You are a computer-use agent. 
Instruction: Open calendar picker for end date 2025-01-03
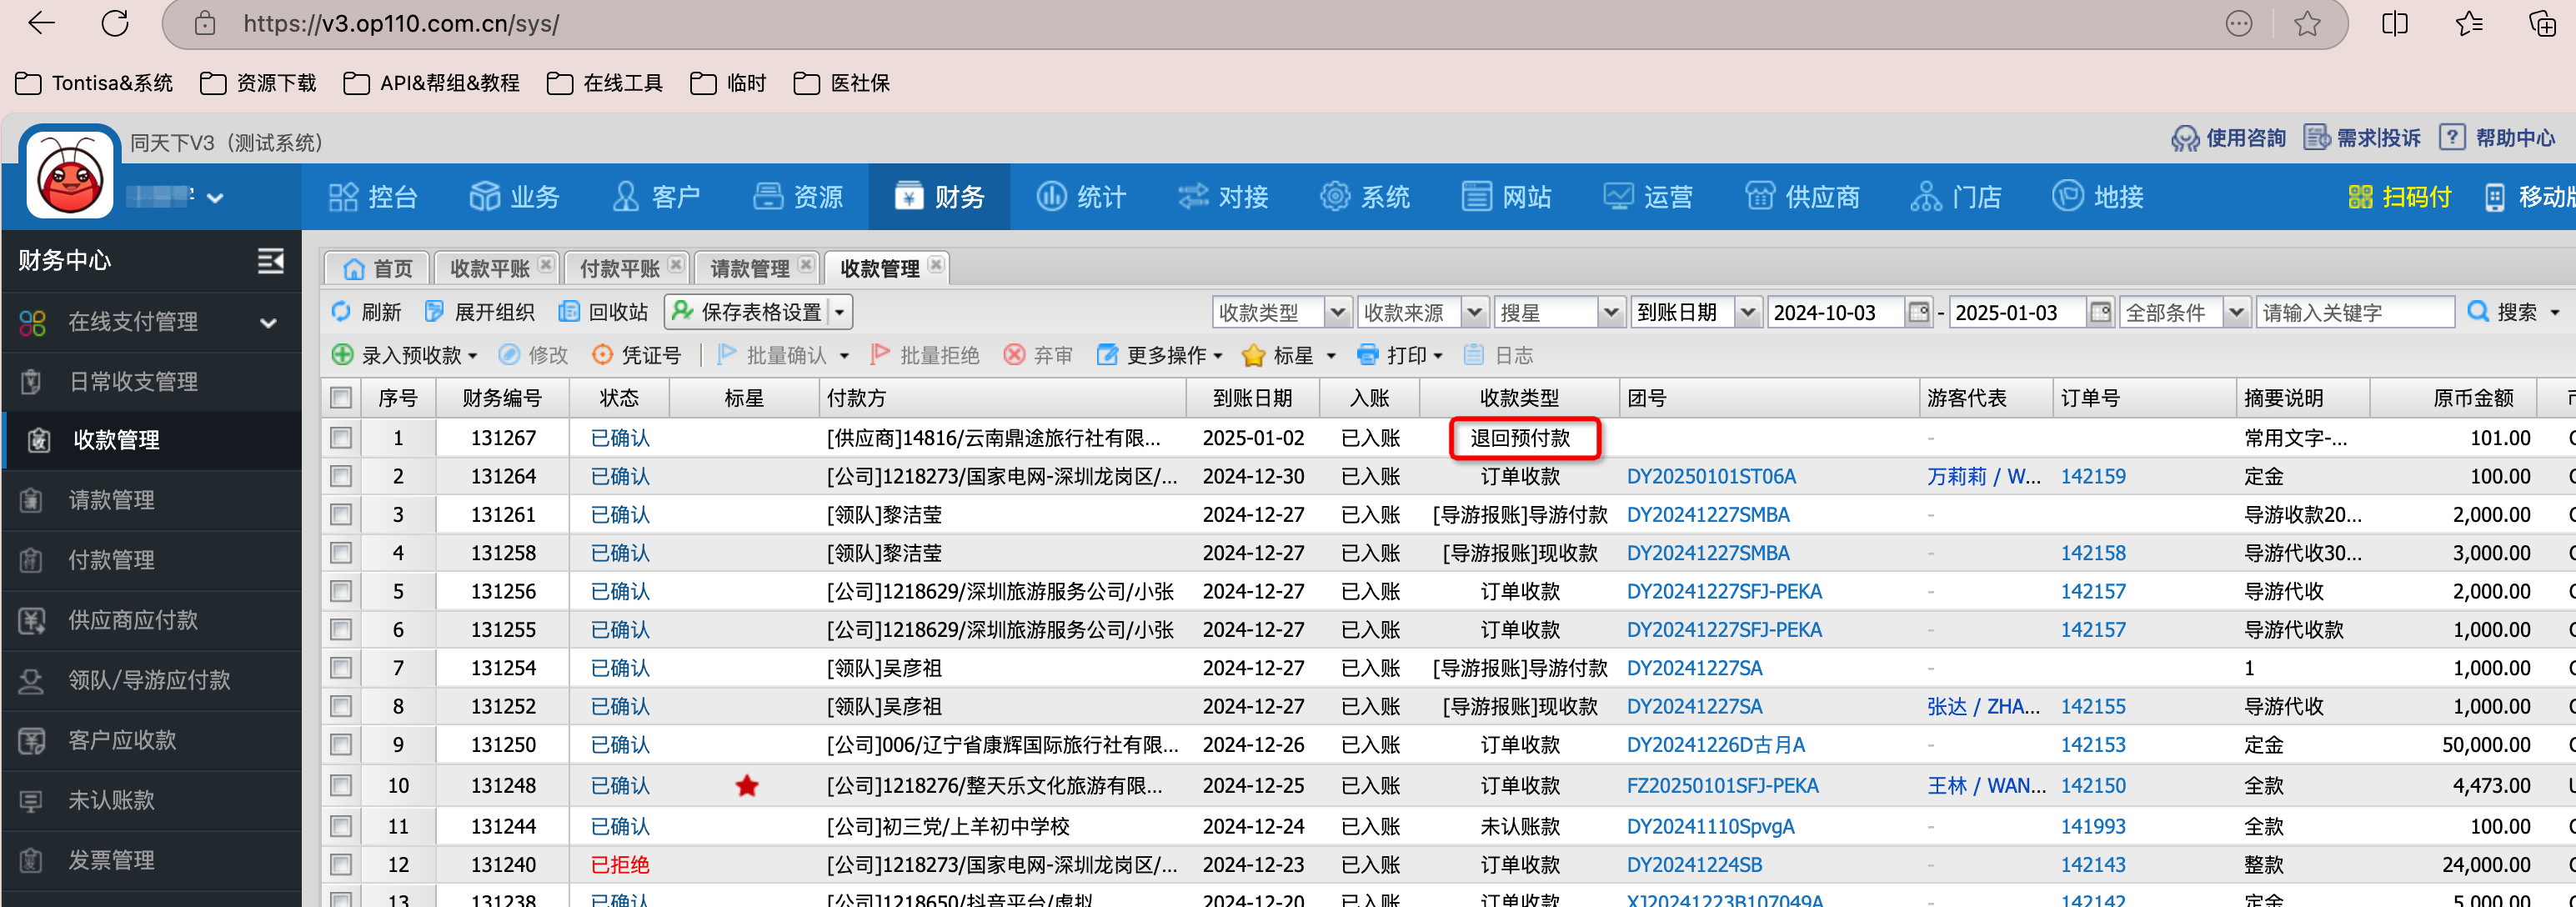2100,312
